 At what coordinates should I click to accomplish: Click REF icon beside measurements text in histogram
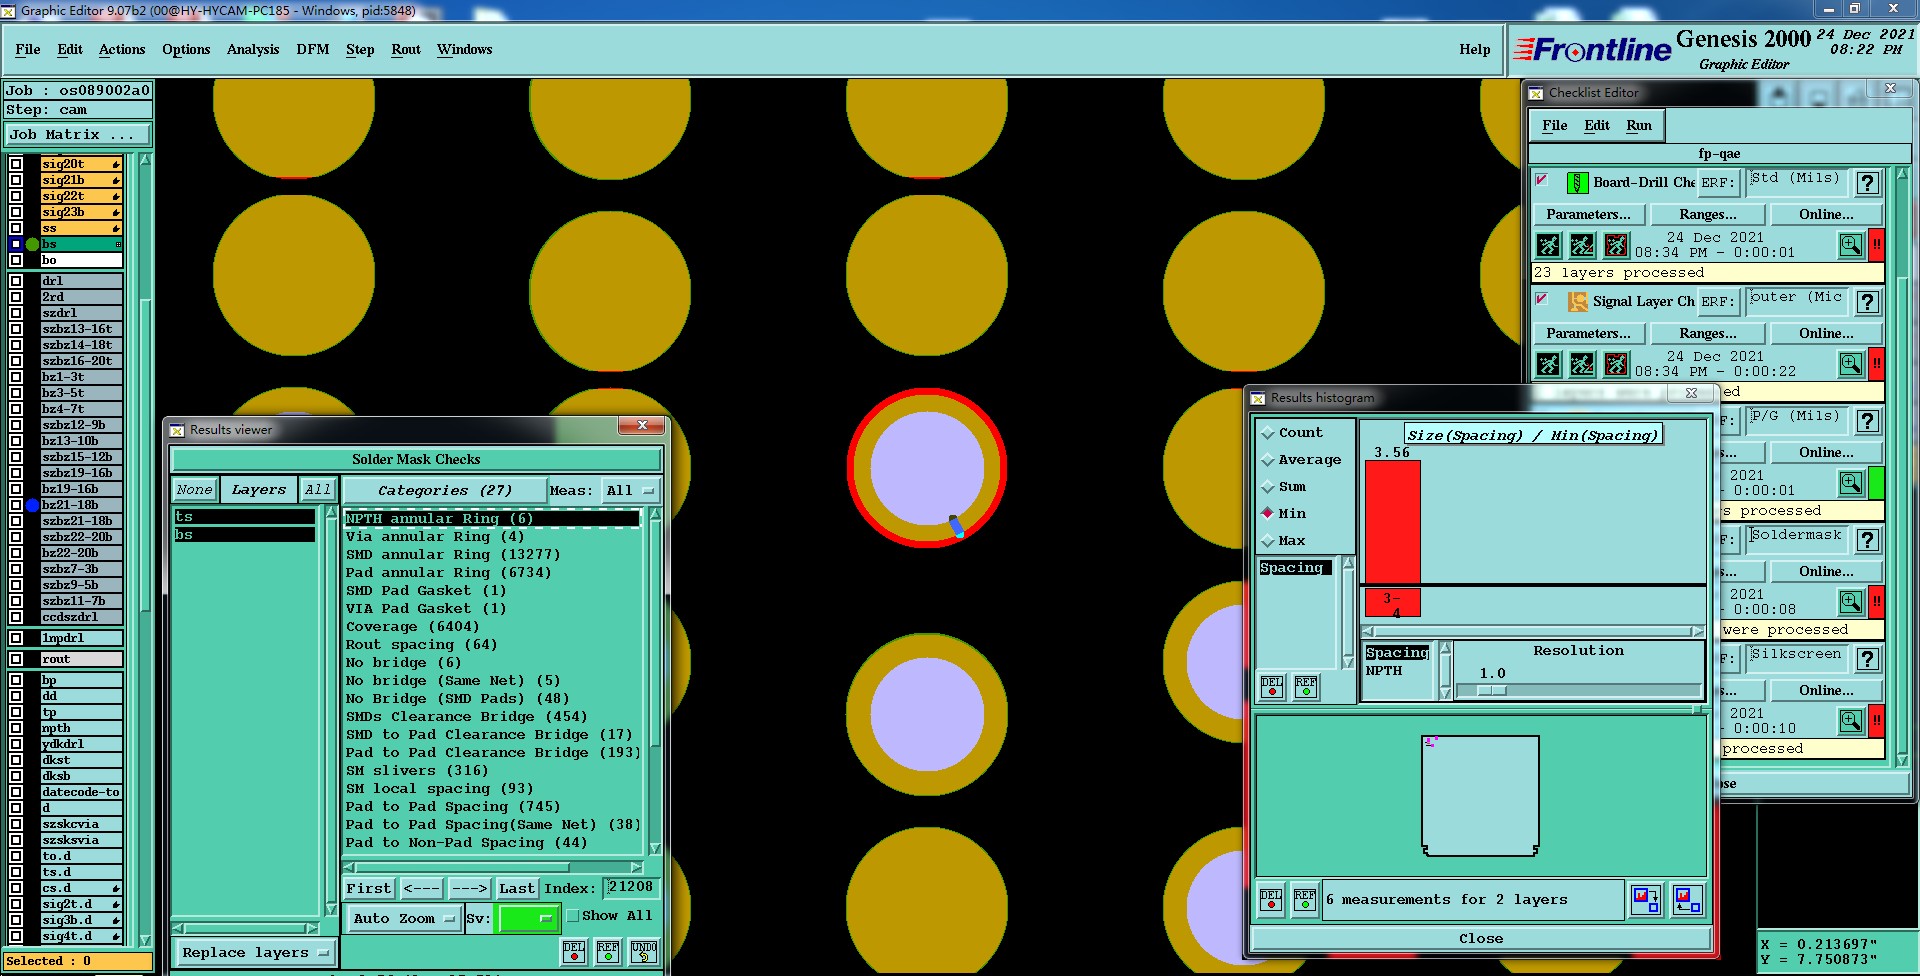[1305, 900]
